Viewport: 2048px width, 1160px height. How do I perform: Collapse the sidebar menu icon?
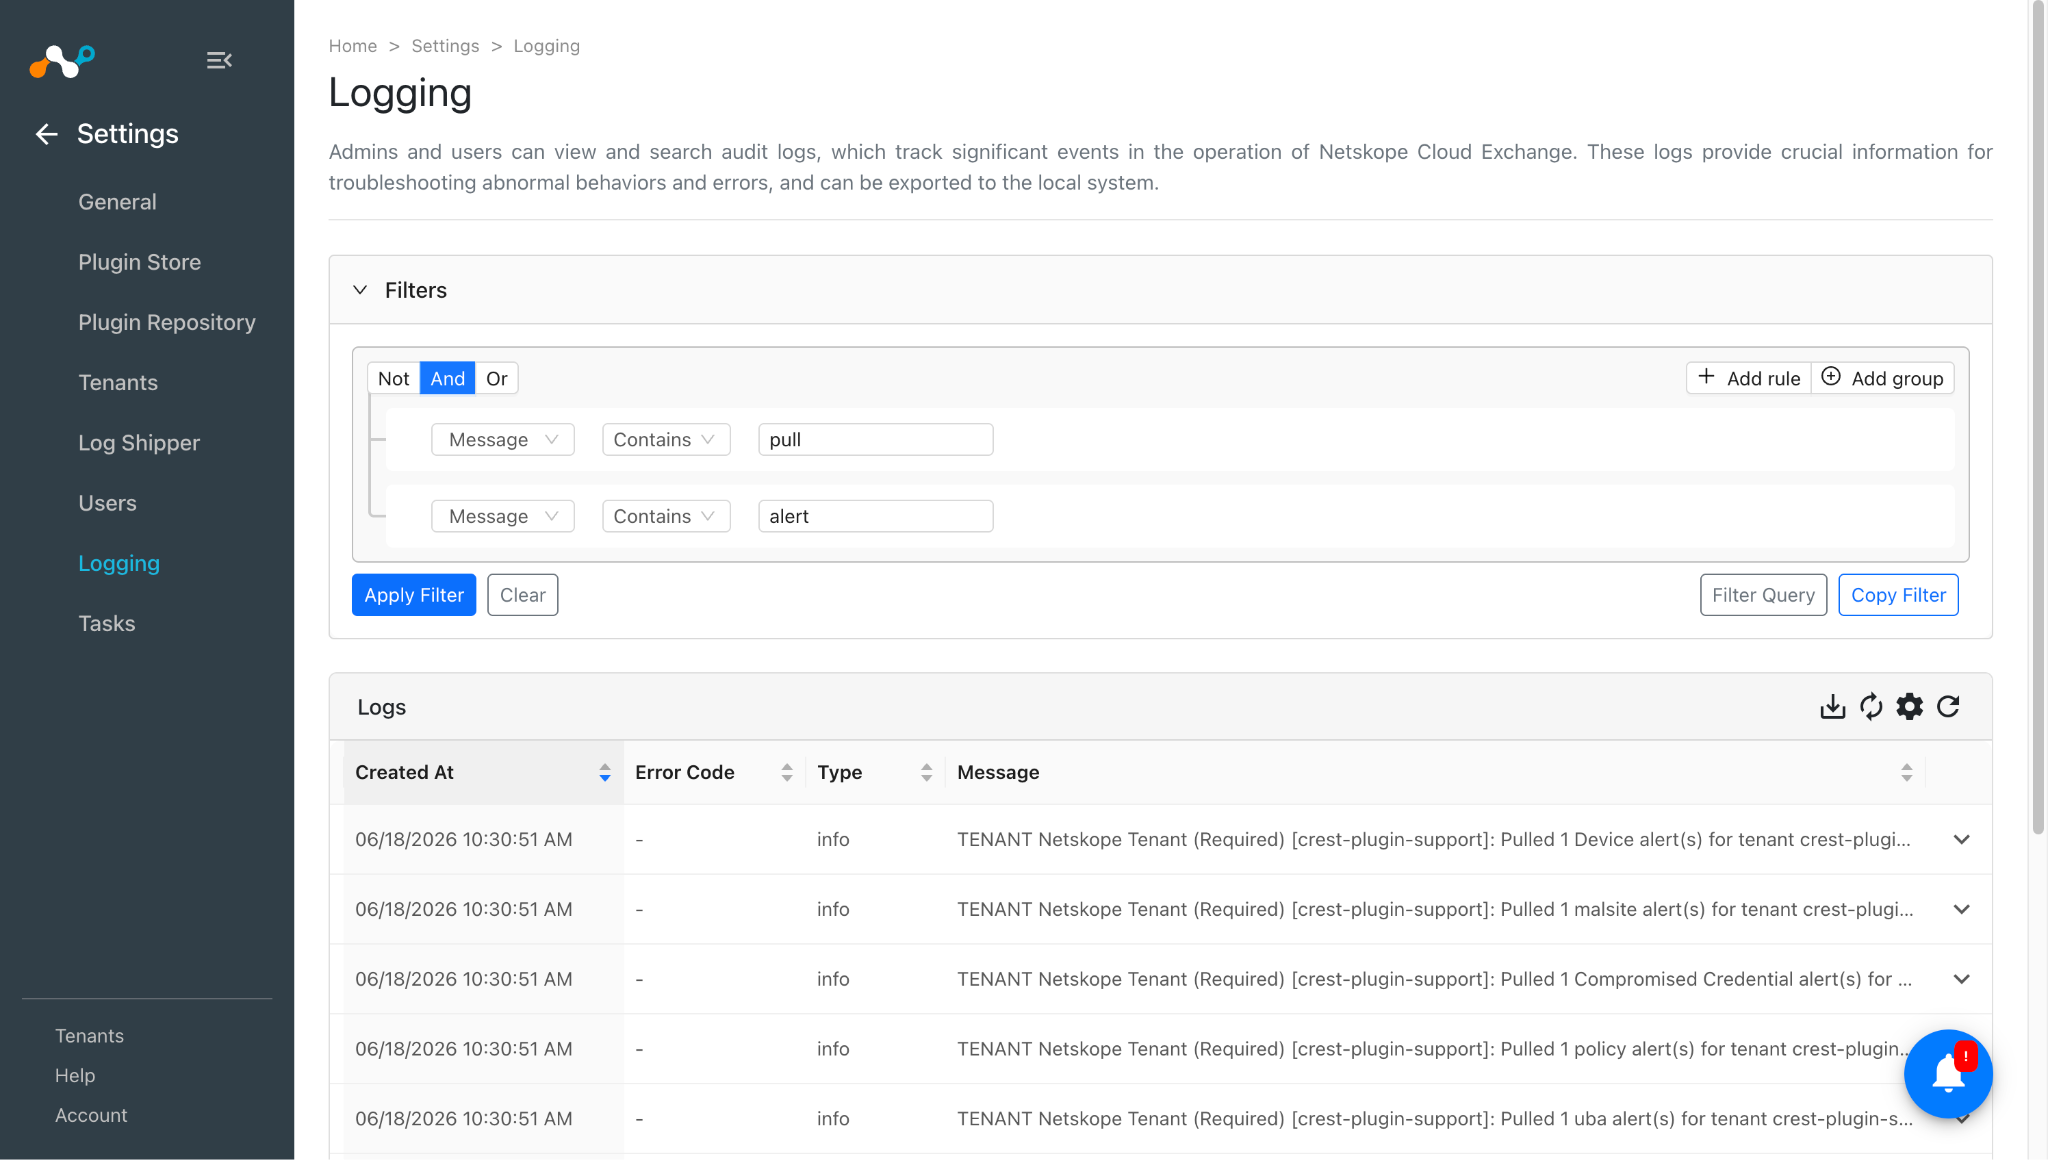coord(219,61)
